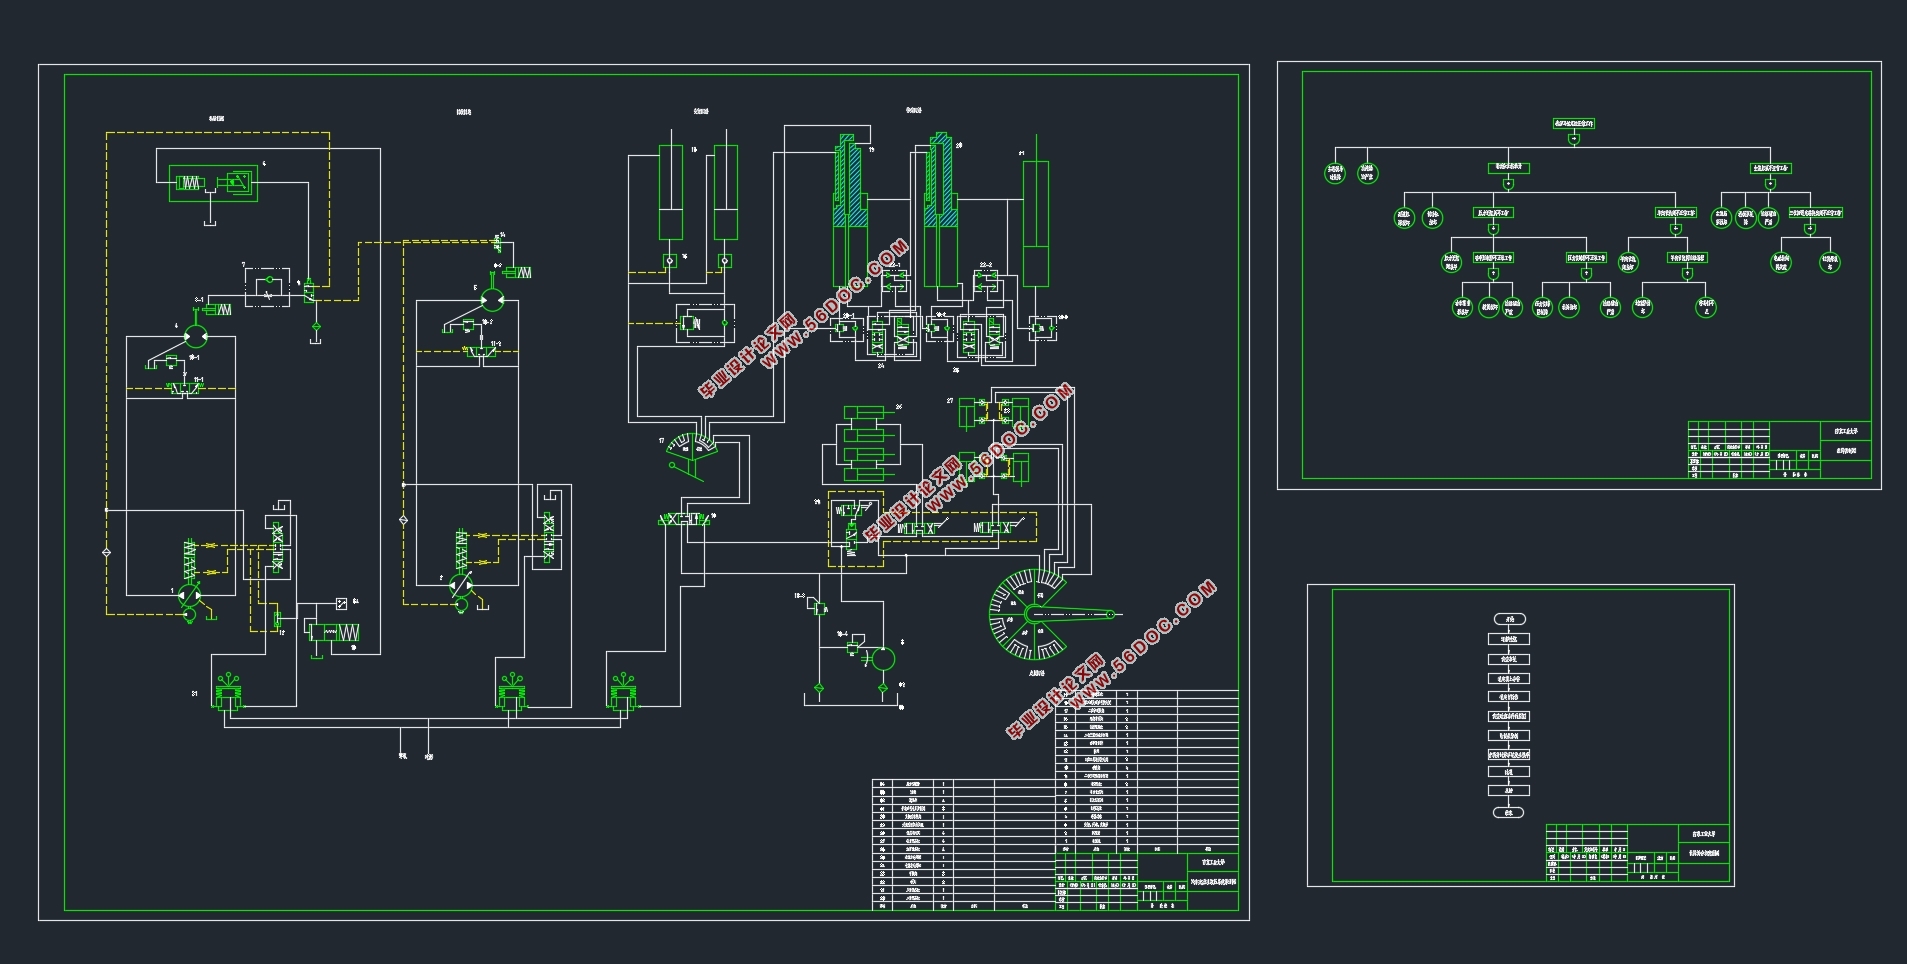
Task: Click the variable pump numbered 1 at lower left
Action: coord(190,595)
